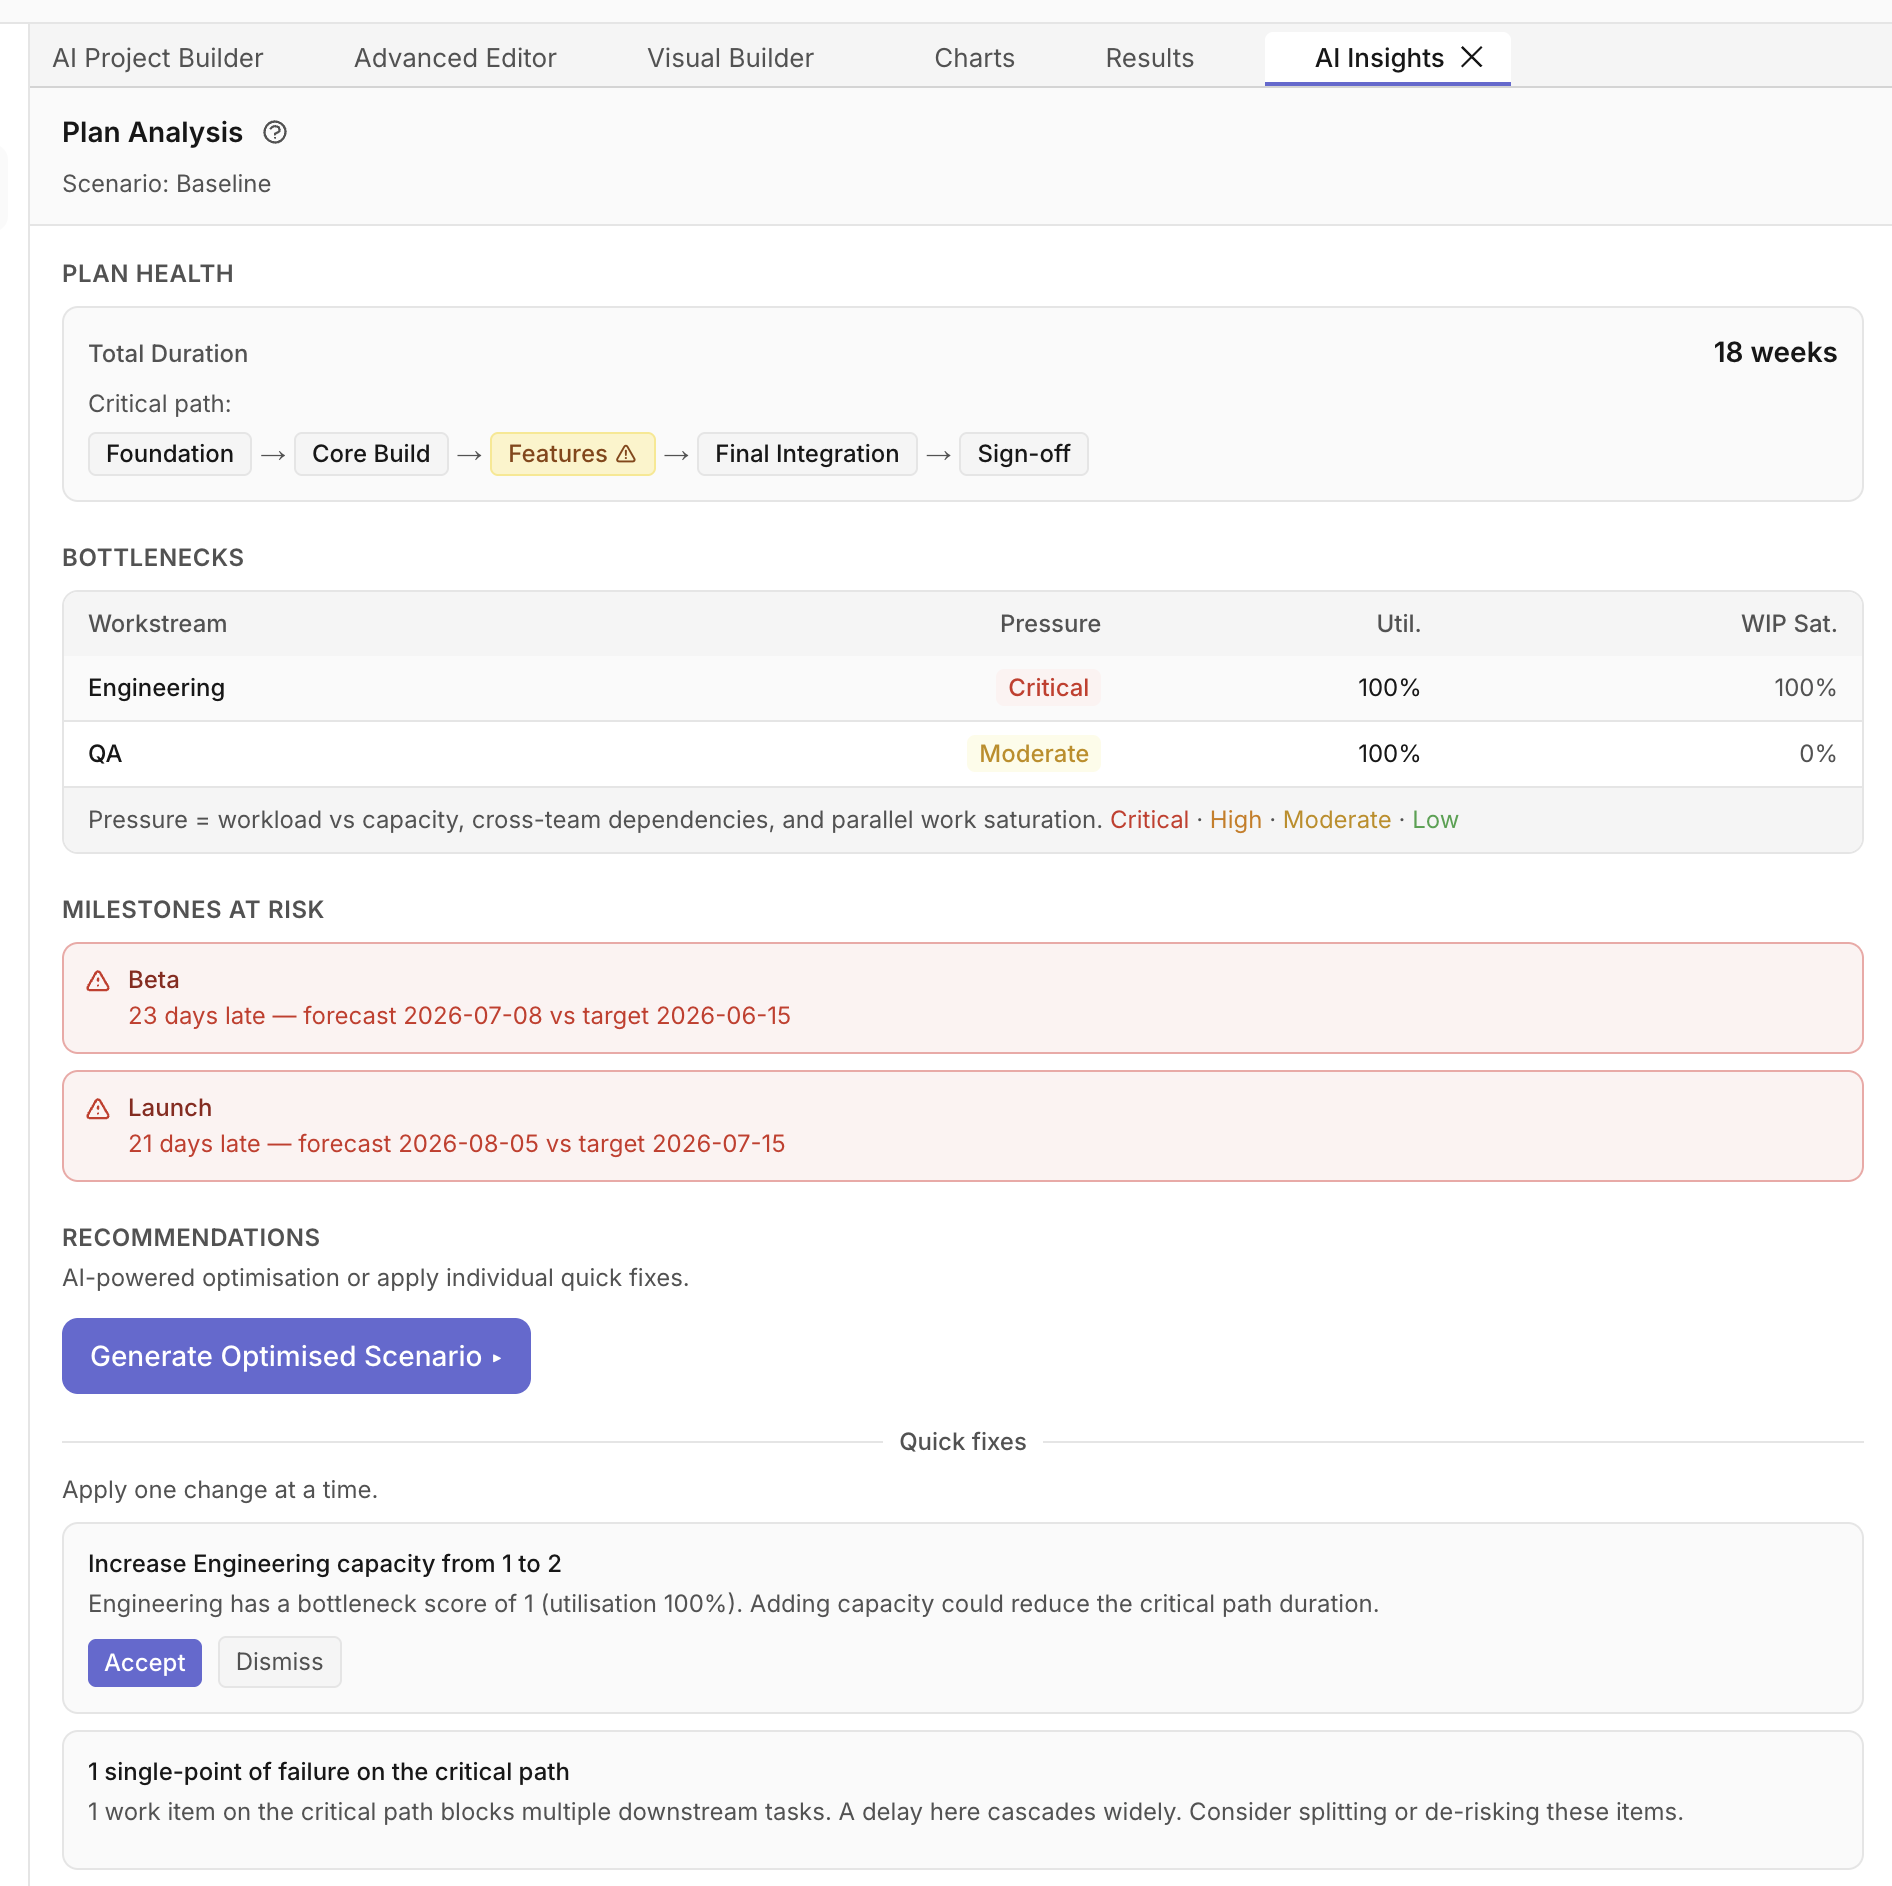The width and height of the screenshot is (1892, 1886).
Task: Click the warning triangle beside the Launch milestone
Action: click(x=98, y=1108)
